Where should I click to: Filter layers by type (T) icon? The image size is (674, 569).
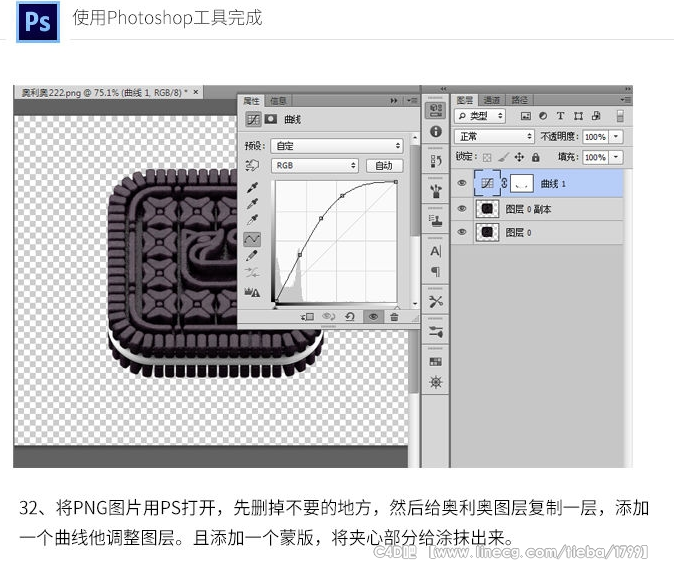click(560, 116)
